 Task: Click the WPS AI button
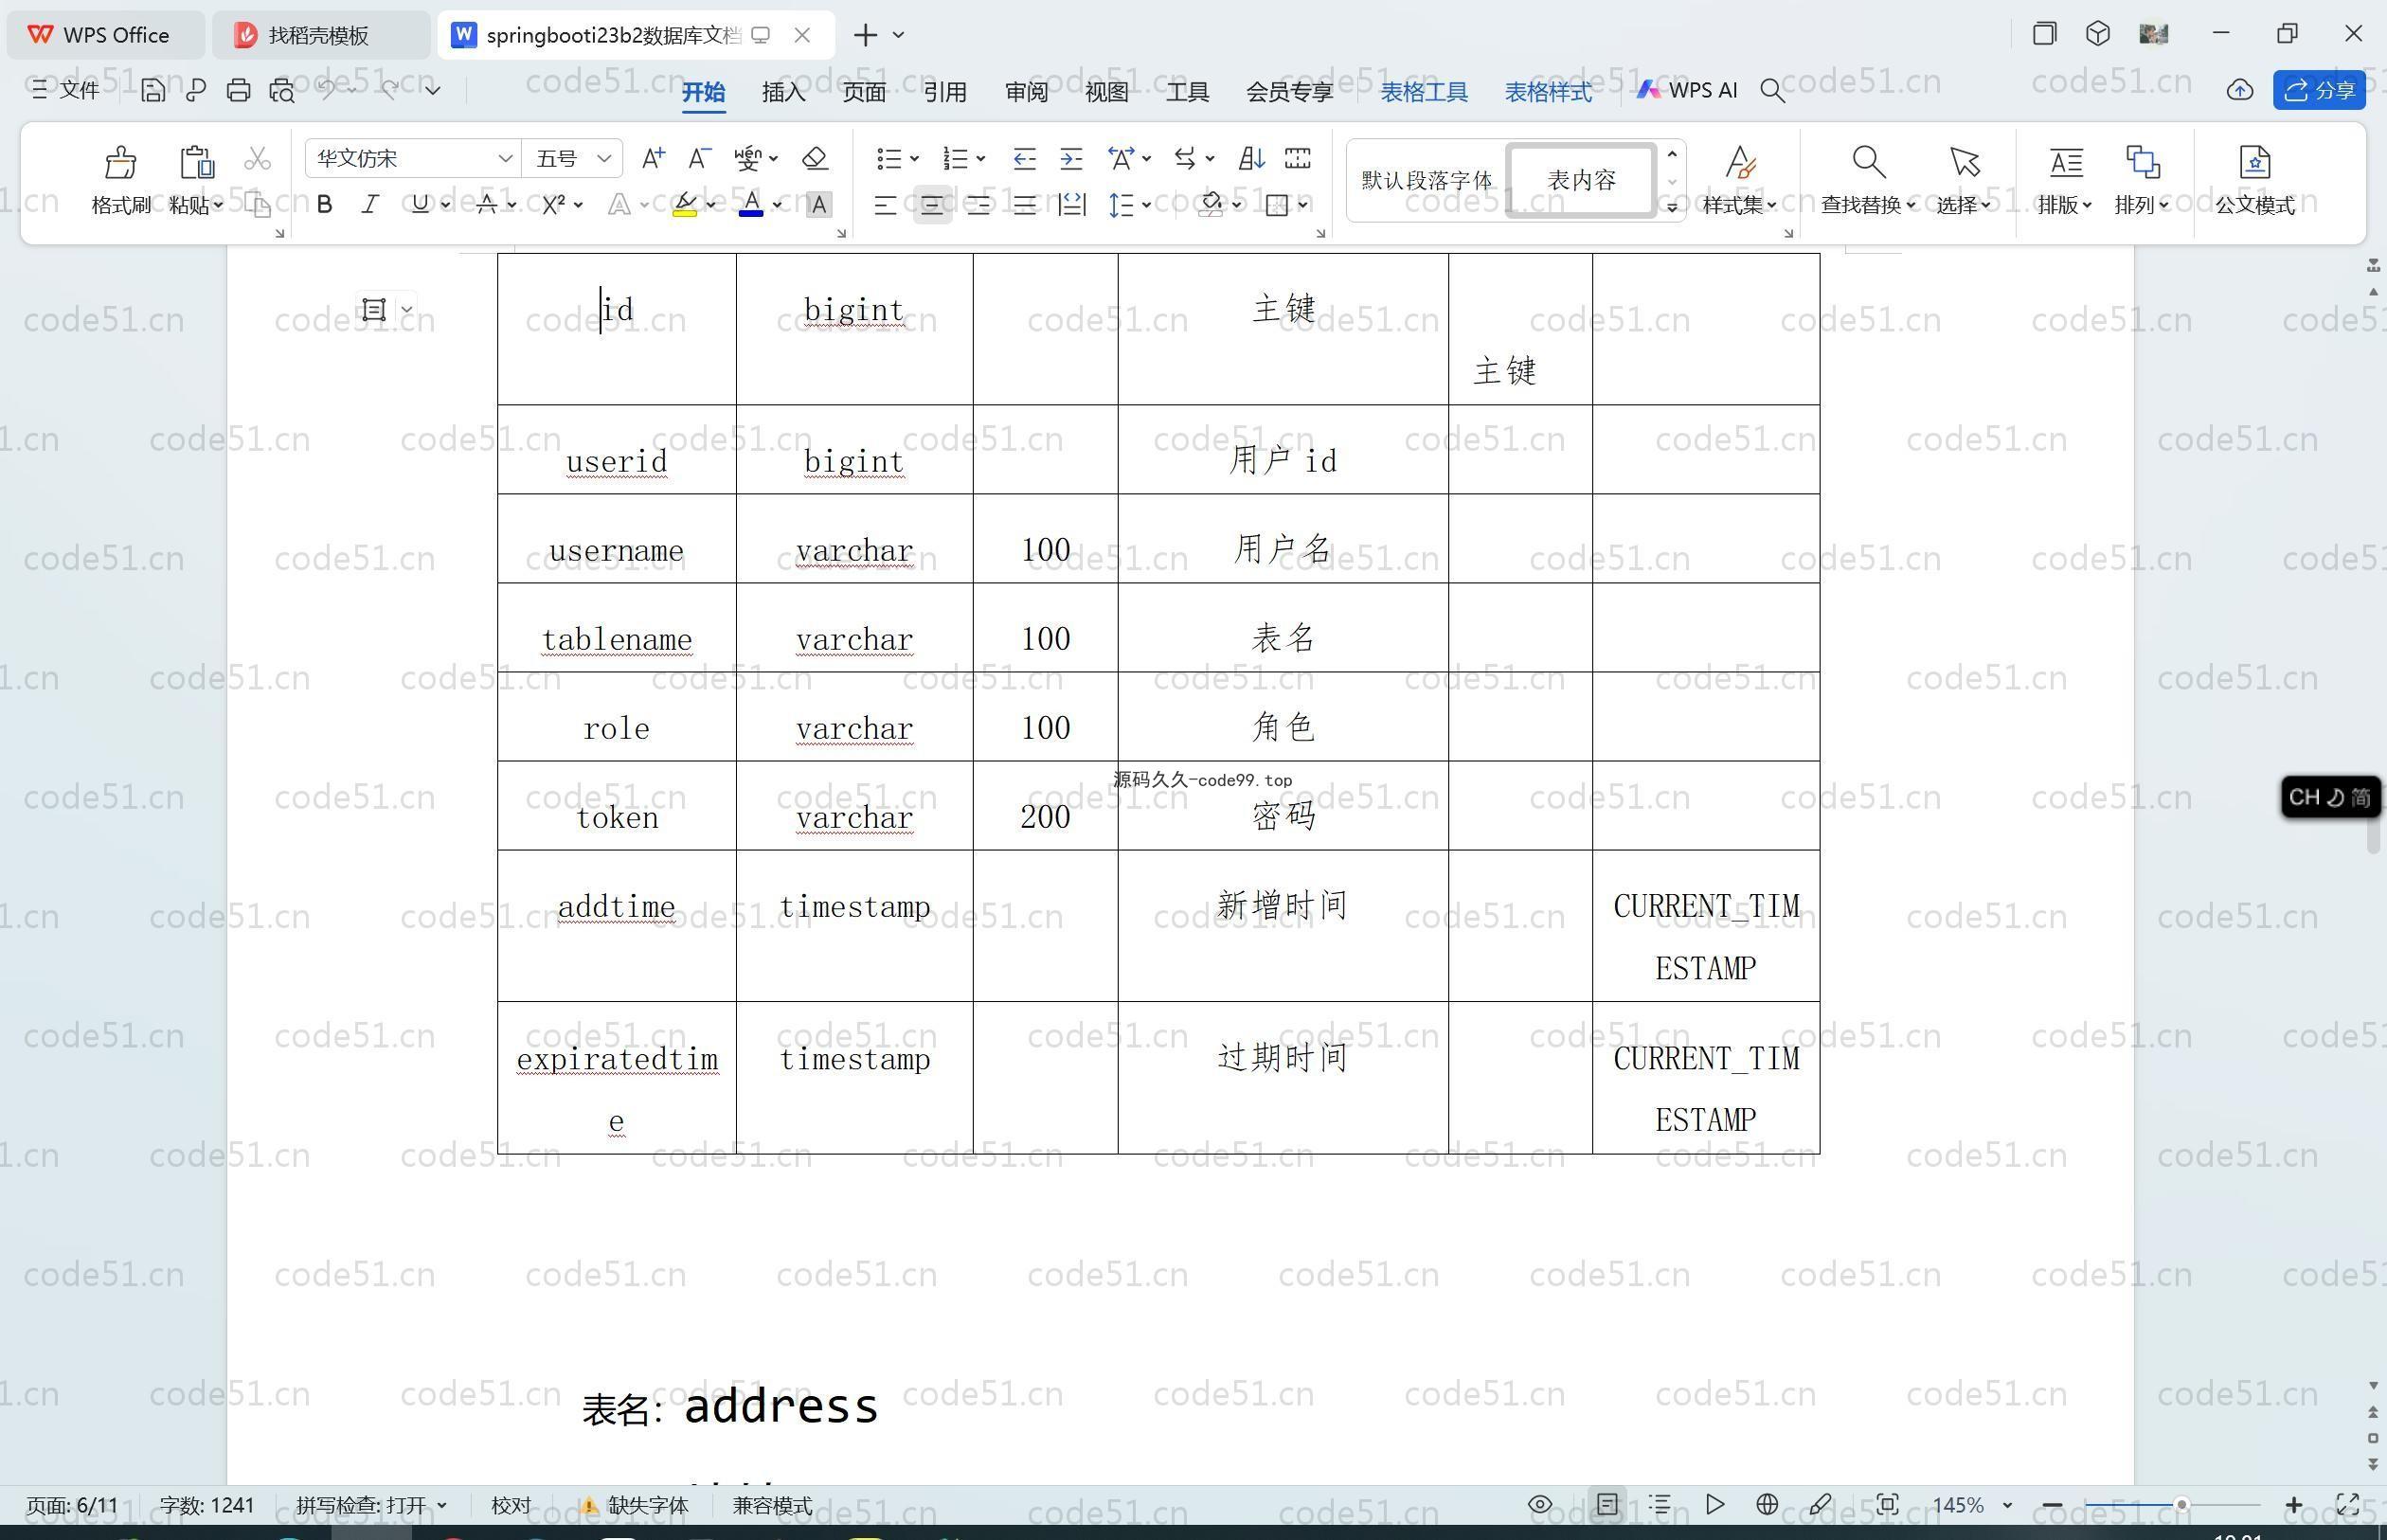click(x=1687, y=90)
